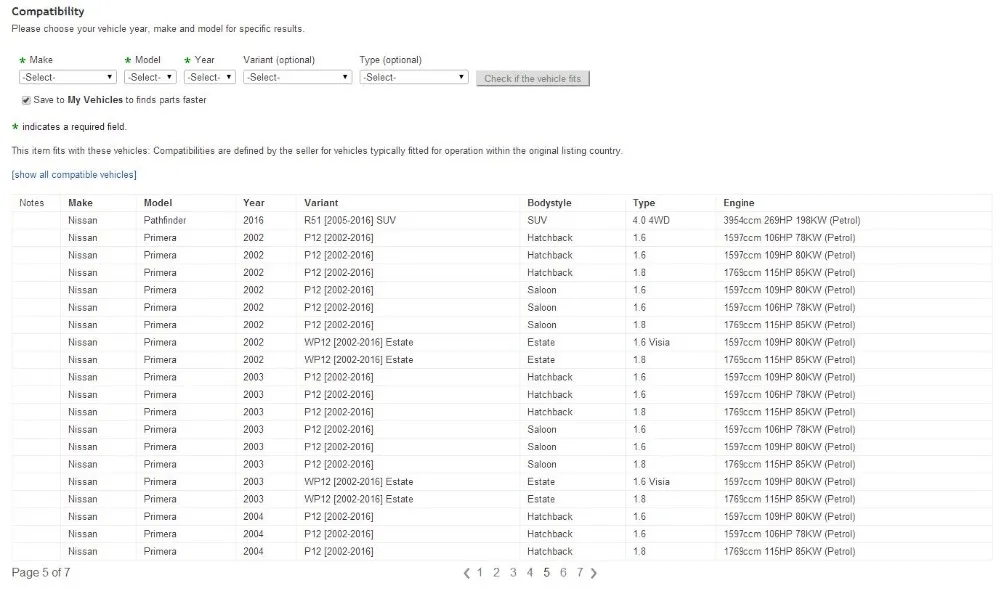Click 1.6 Visia type in 2003 Estate row
Viewport: 1000px width, 591px height.
(651, 482)
